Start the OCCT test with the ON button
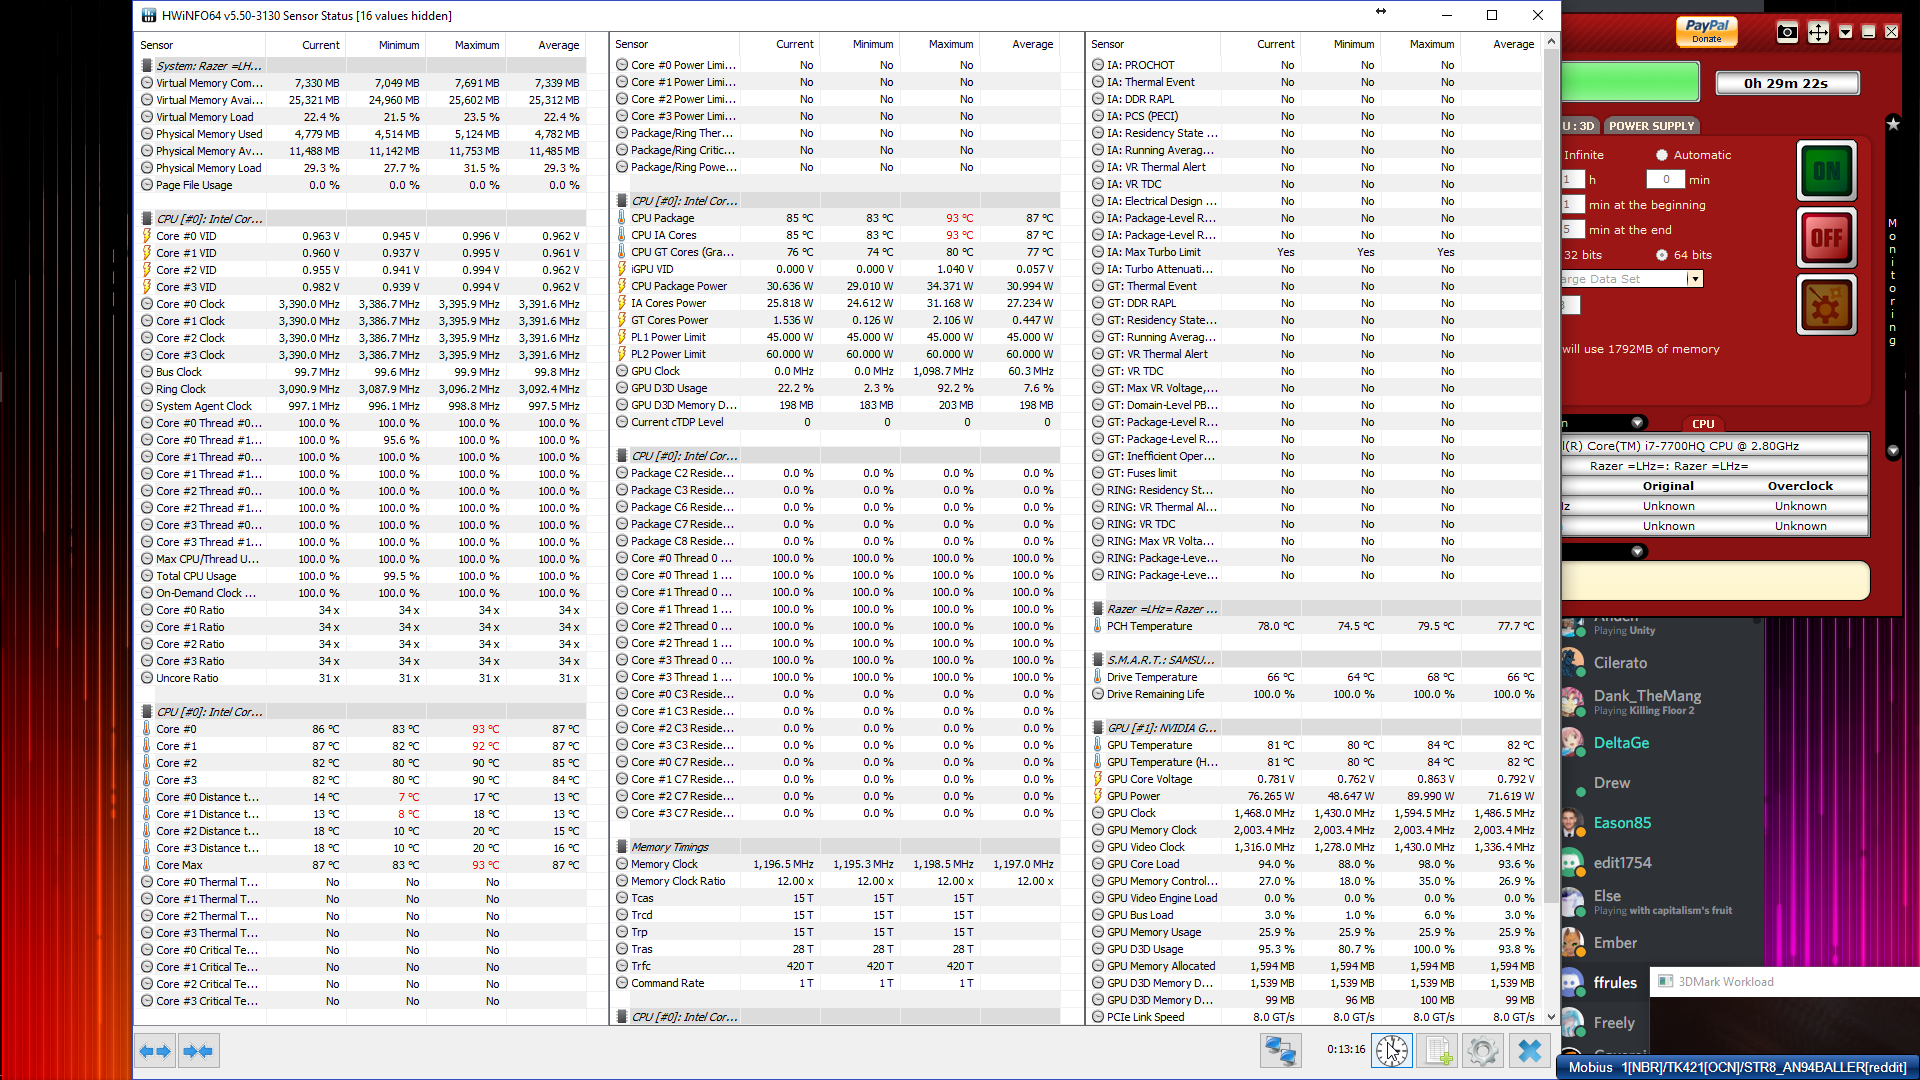1920x1080 pixels. point(1827,171)
